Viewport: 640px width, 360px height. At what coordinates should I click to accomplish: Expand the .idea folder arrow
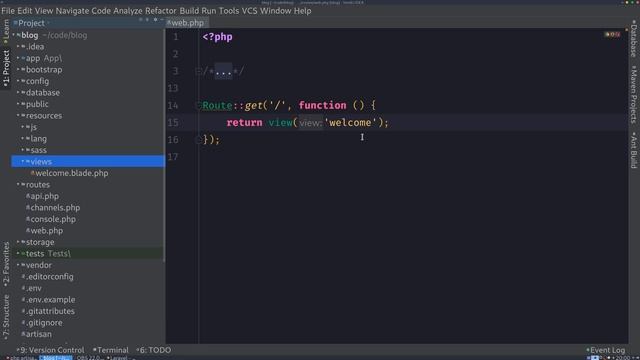coord(18,47)
